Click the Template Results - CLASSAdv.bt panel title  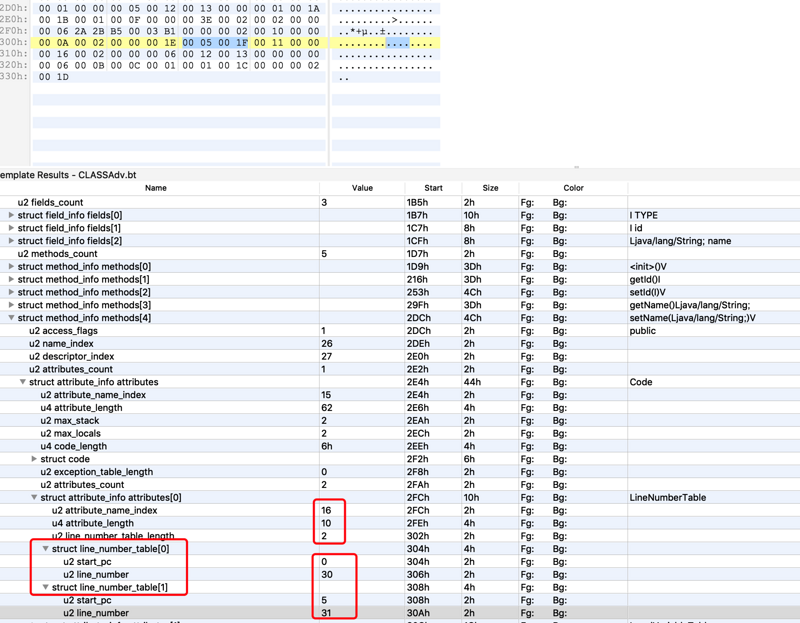pyautogui.click(x=68, y=175)
